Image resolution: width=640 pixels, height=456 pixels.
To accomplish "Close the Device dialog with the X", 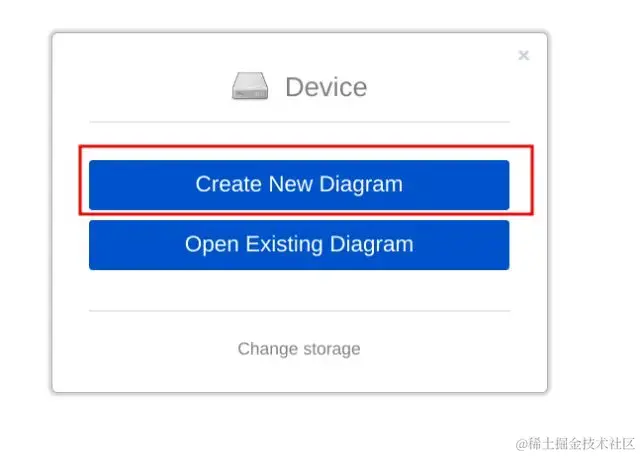I will point(523,56).
